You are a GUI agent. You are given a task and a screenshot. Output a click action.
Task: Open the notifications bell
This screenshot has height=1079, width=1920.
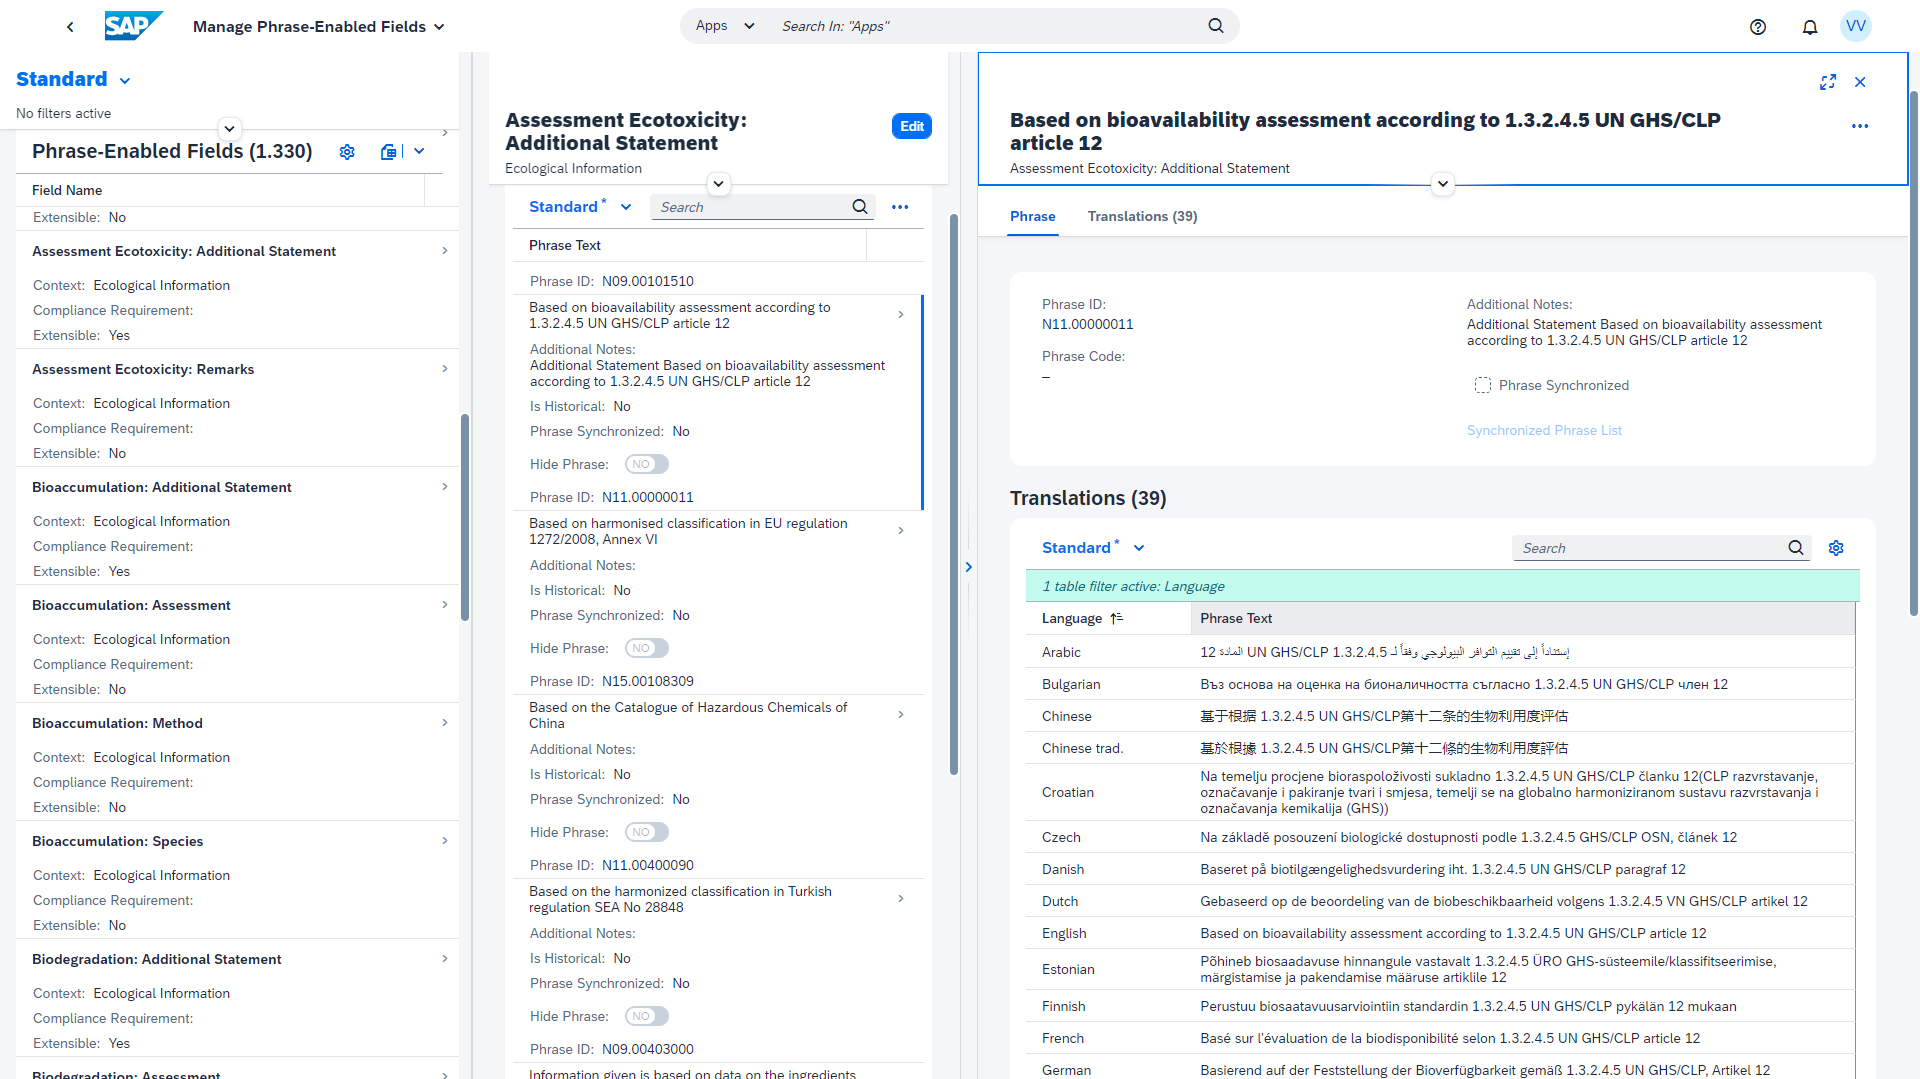[1809, 27]
